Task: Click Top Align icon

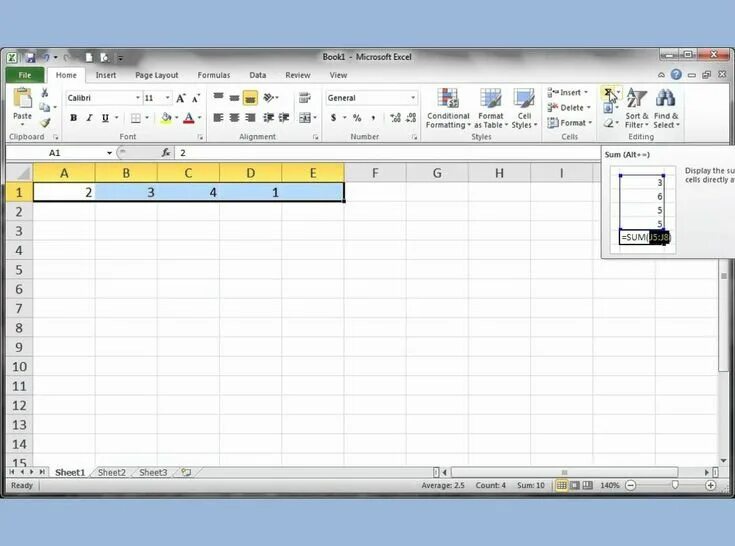Action: click(x=218, y=97)
